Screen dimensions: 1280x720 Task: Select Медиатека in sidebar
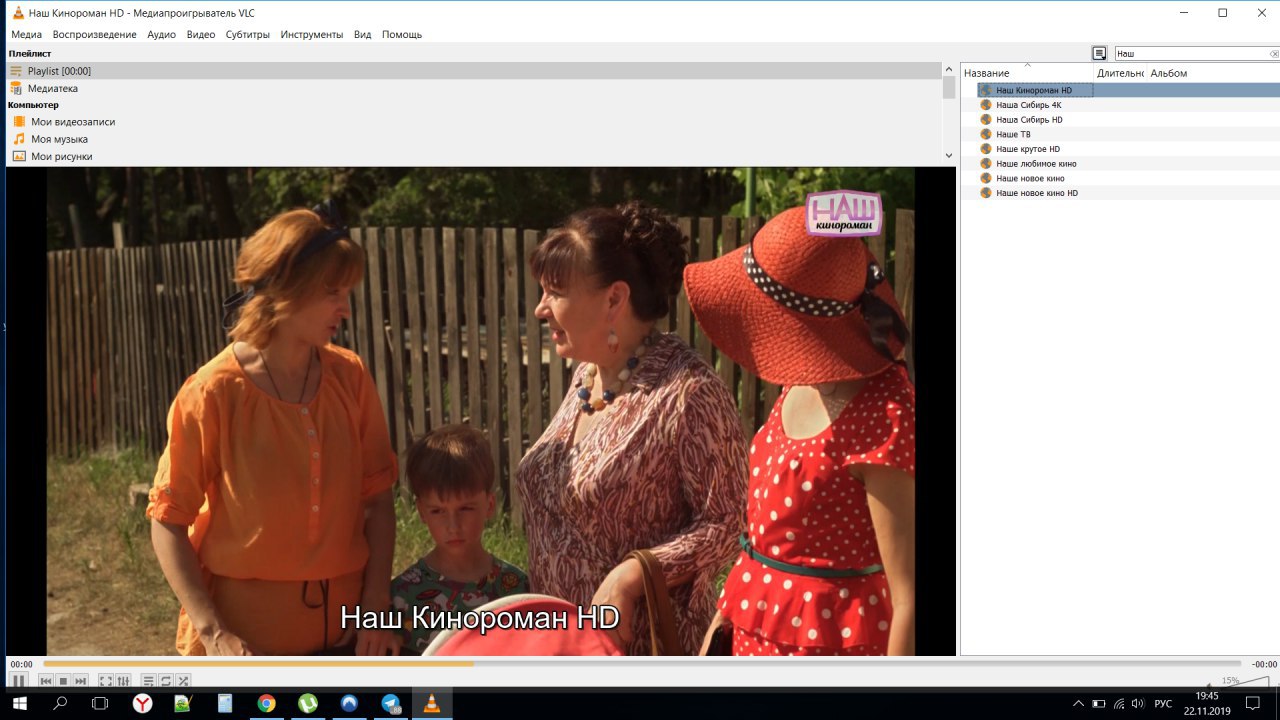click(x=474, y=88)
